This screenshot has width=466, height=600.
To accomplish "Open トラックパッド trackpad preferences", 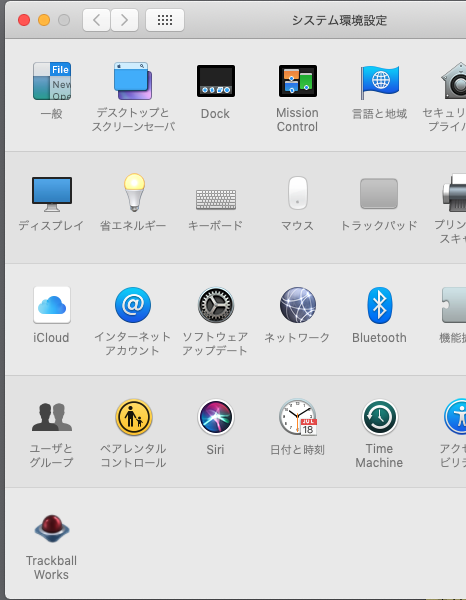I will (379, 193).
